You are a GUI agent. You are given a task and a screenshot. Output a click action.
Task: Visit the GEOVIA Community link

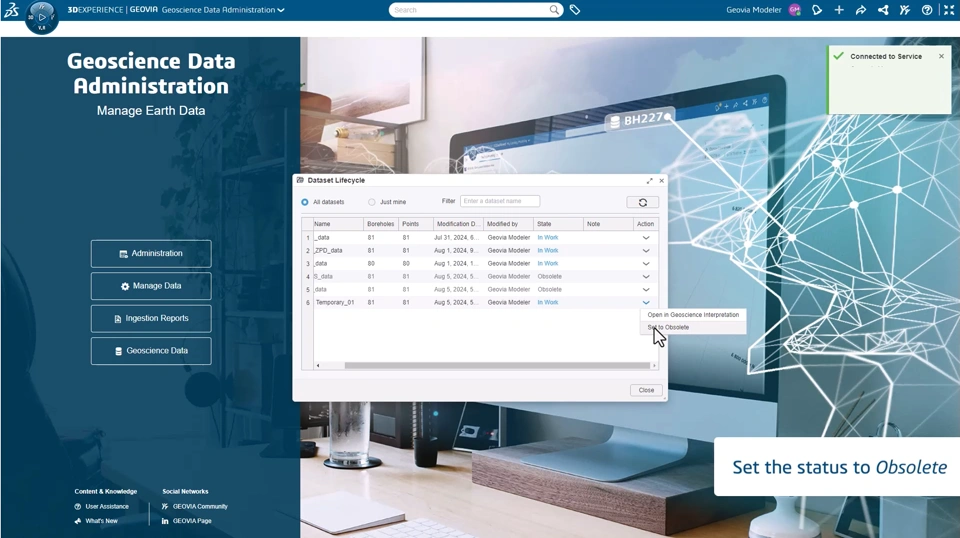[x=195, y=507]
